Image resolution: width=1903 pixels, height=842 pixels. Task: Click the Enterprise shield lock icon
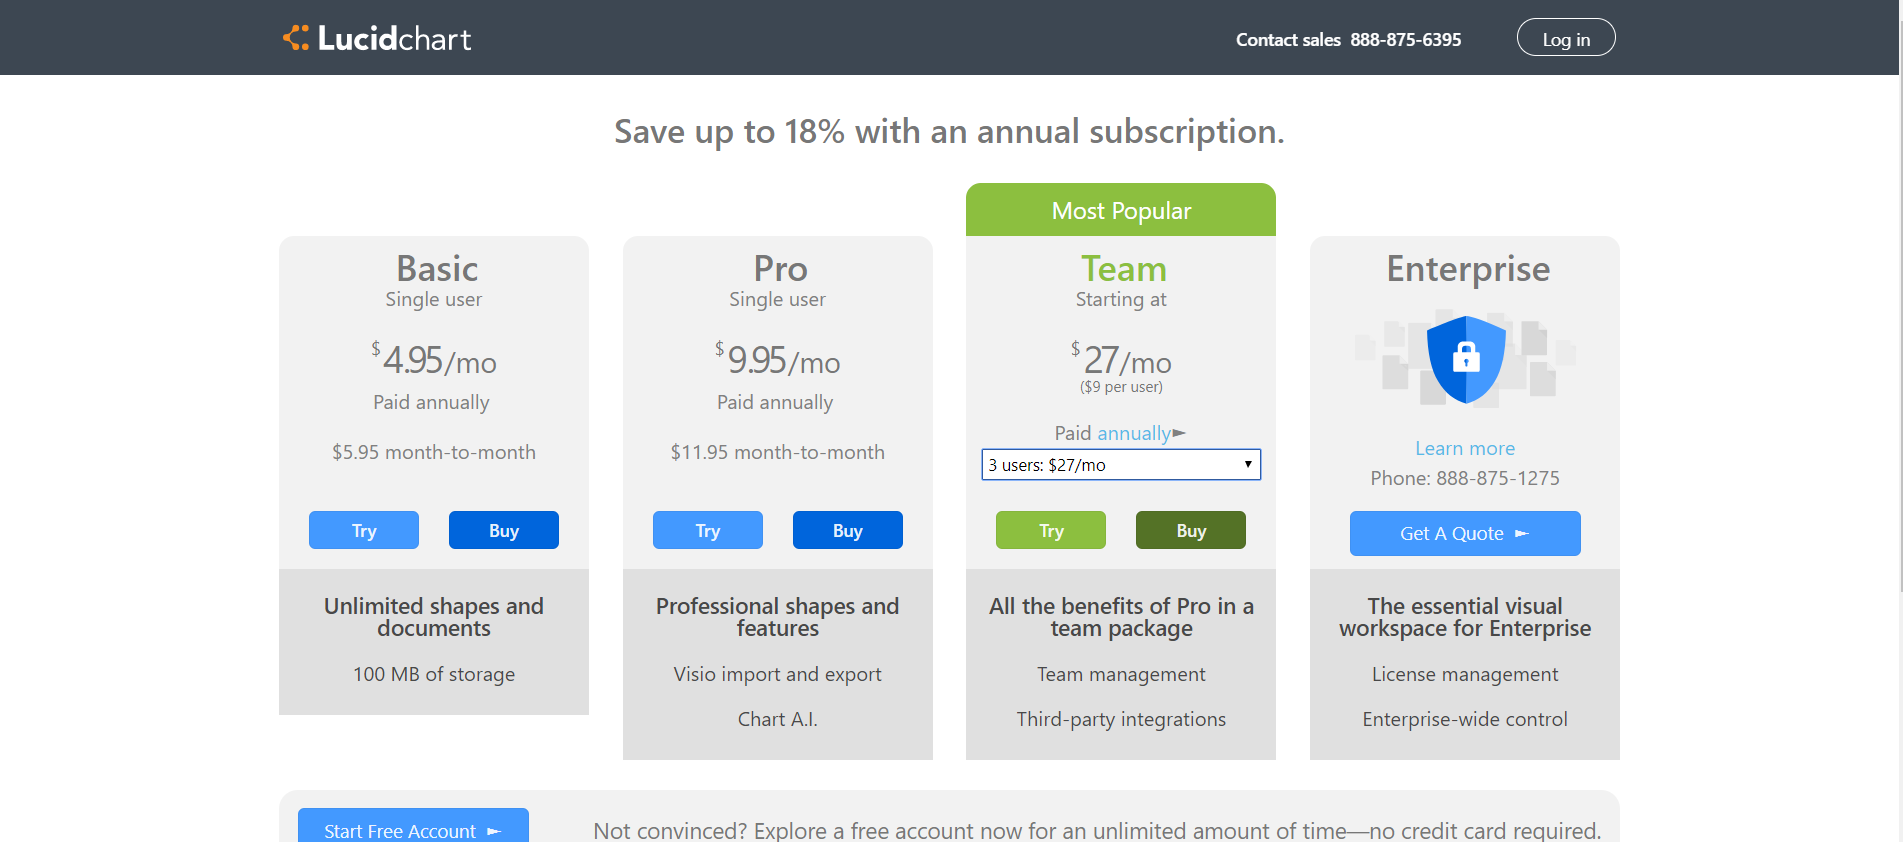coord(1466,358)
